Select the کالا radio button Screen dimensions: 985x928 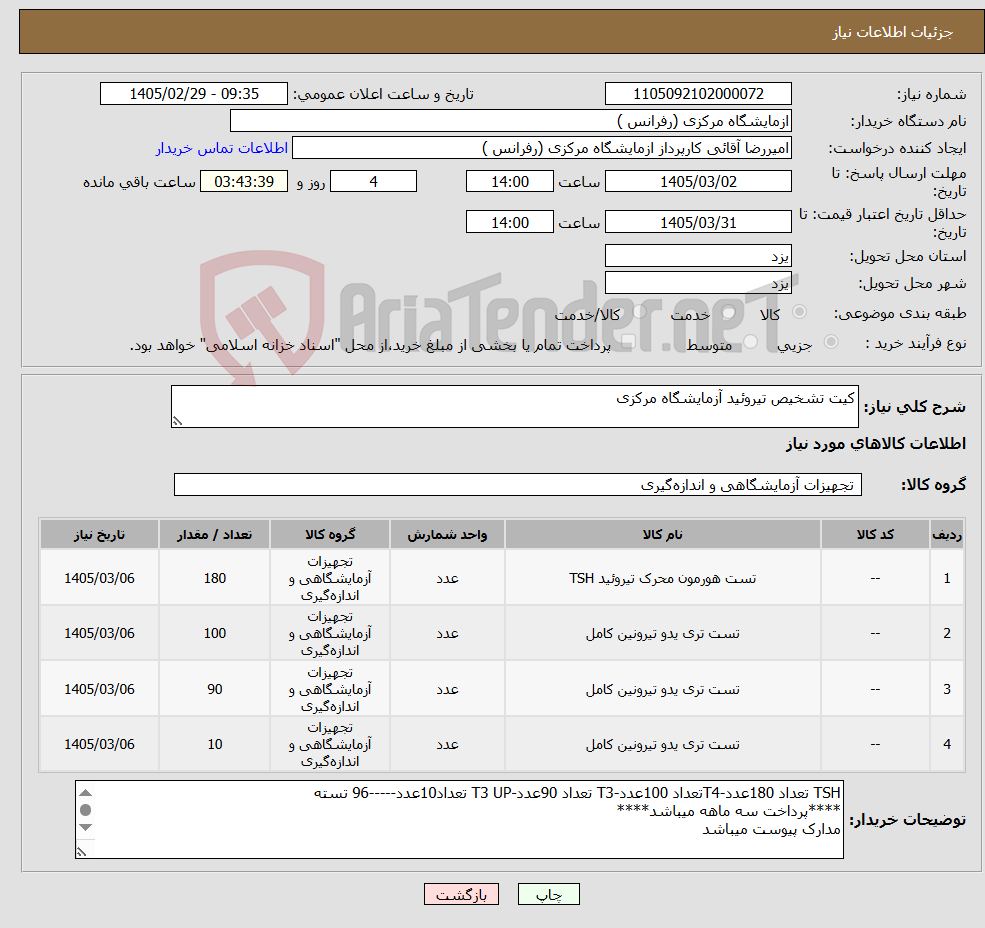coord(800,312)
